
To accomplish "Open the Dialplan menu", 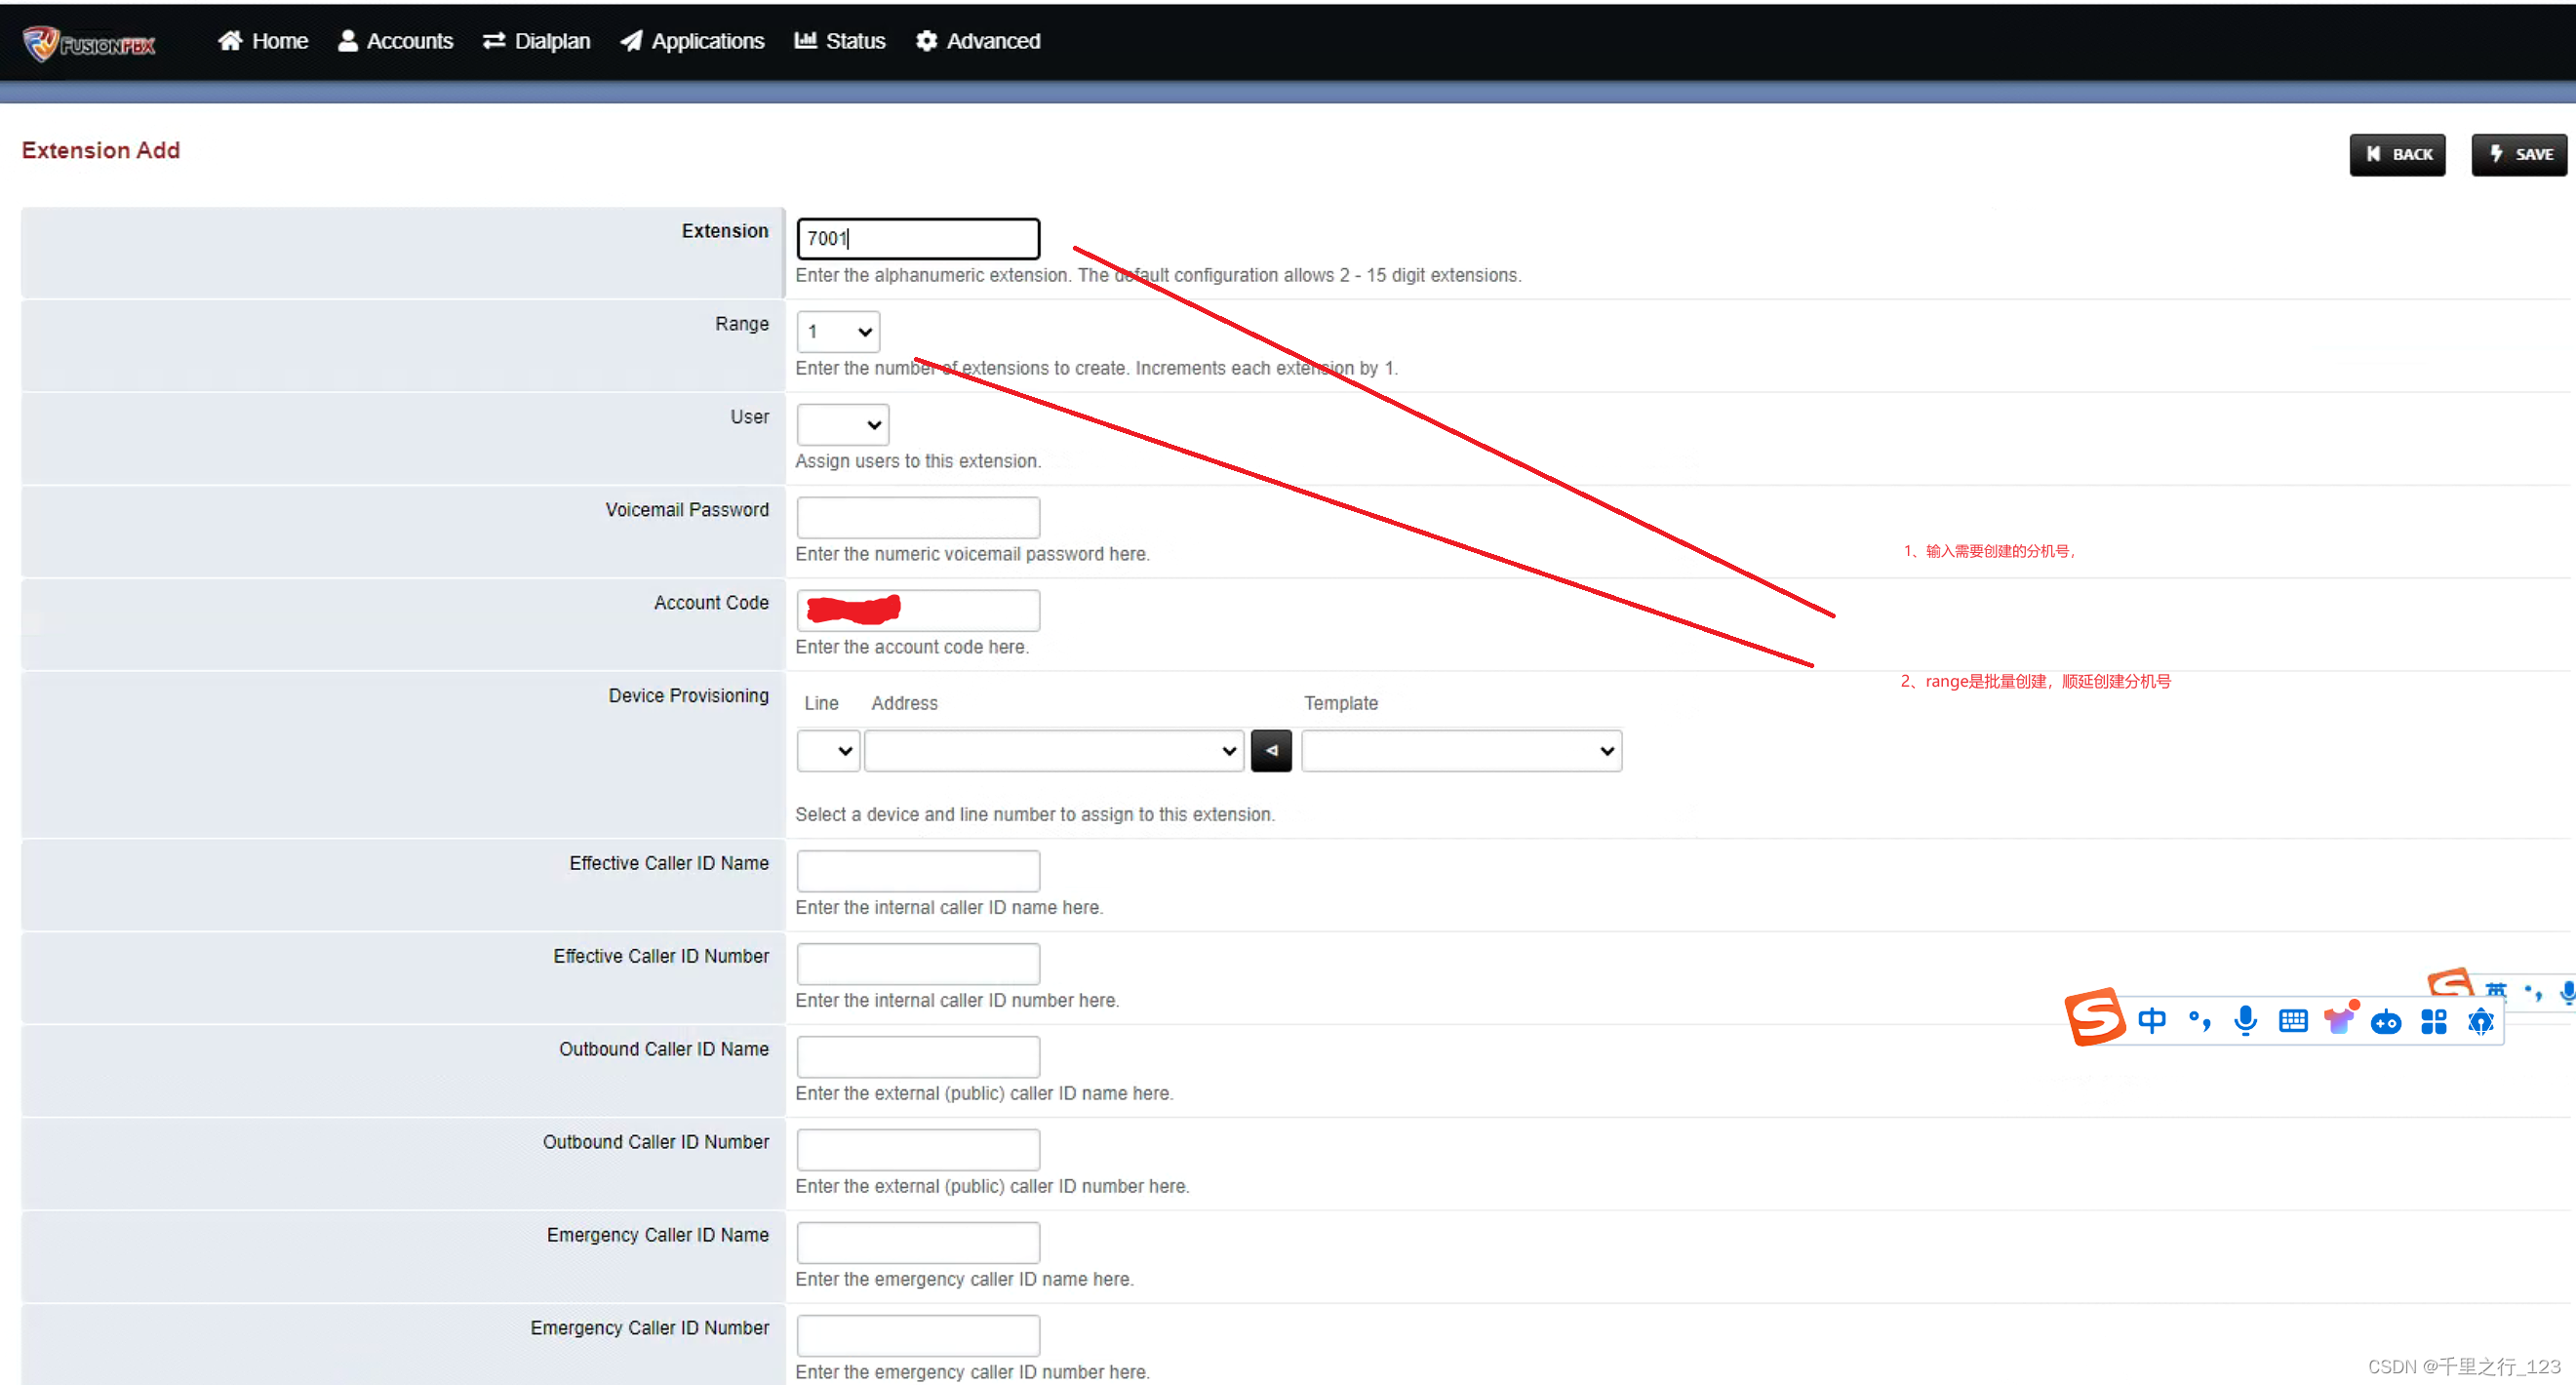I will (536, 41).
